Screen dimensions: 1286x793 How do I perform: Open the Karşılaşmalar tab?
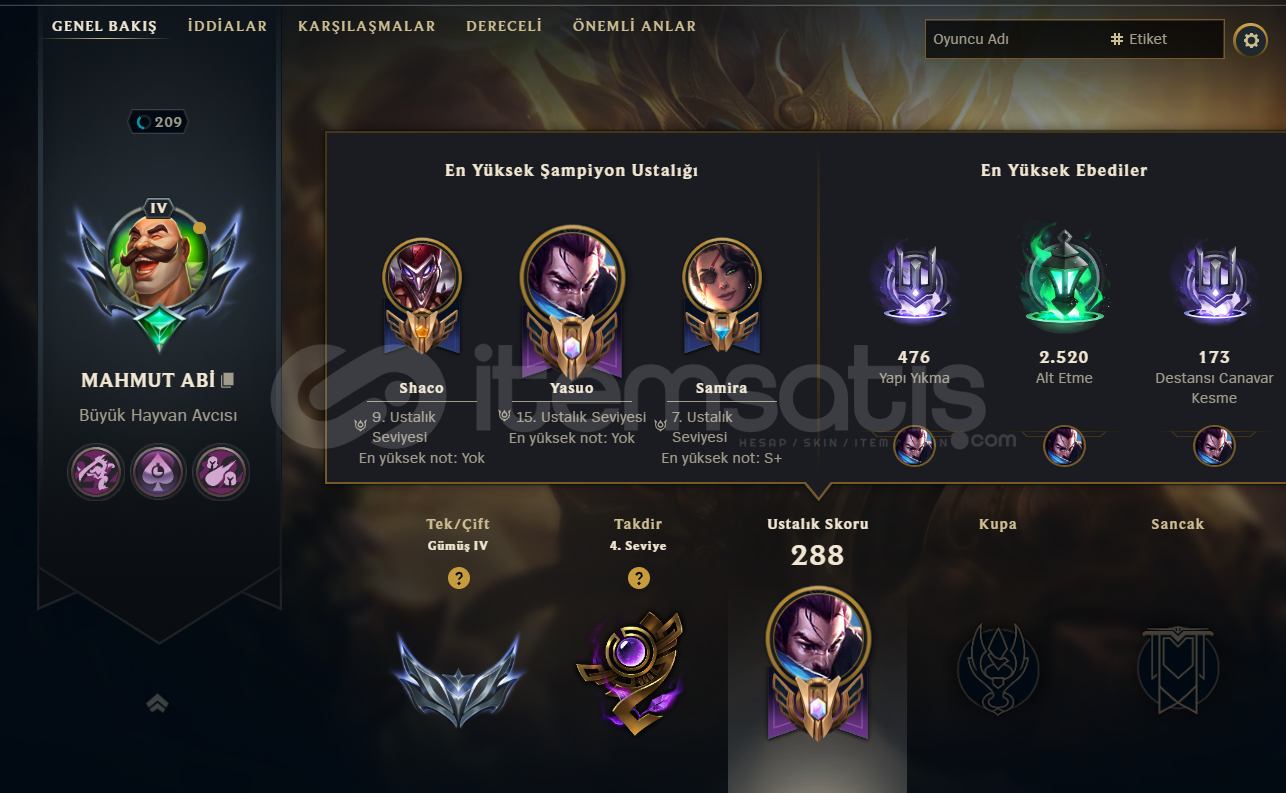[x=366, y=26]
